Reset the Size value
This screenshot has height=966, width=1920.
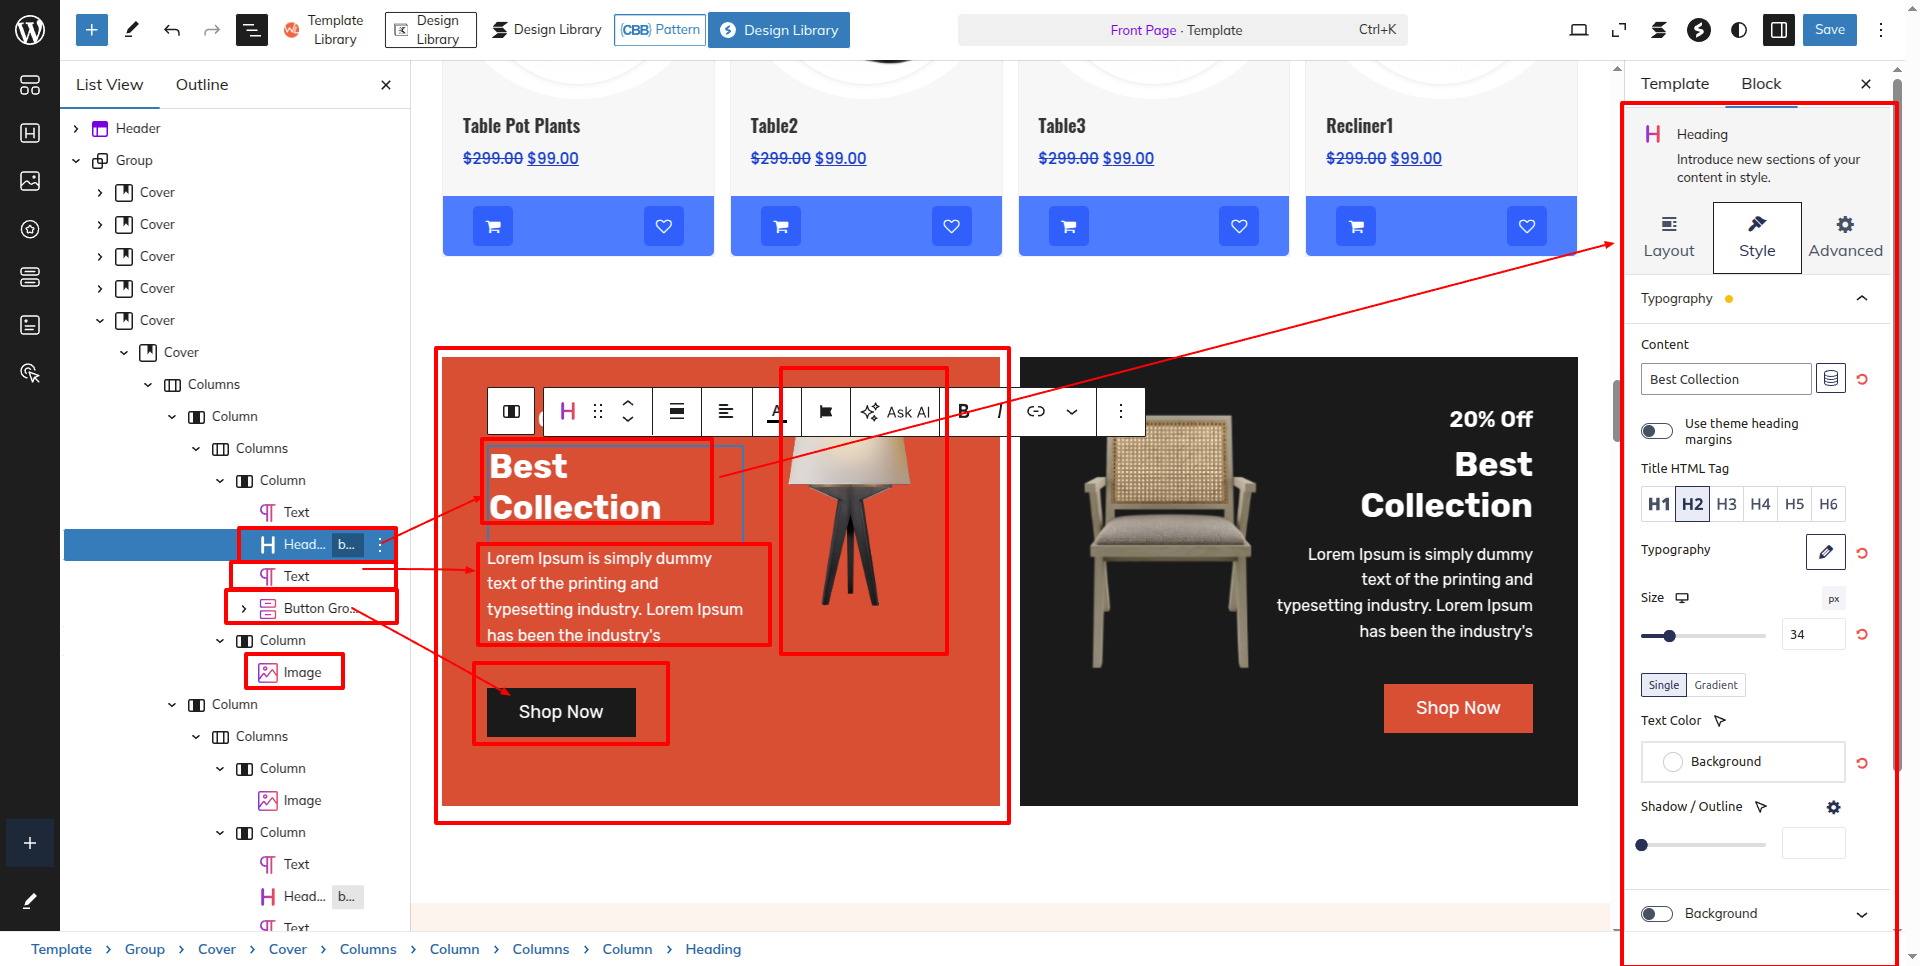coord(1862,634)
